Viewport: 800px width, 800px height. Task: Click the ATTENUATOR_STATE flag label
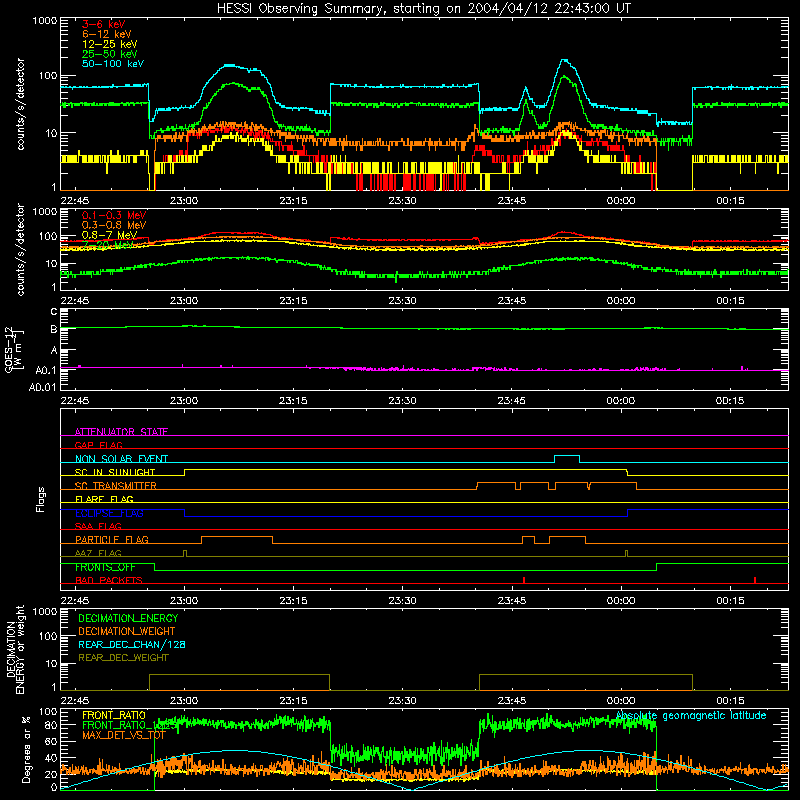tap(121, 432)
